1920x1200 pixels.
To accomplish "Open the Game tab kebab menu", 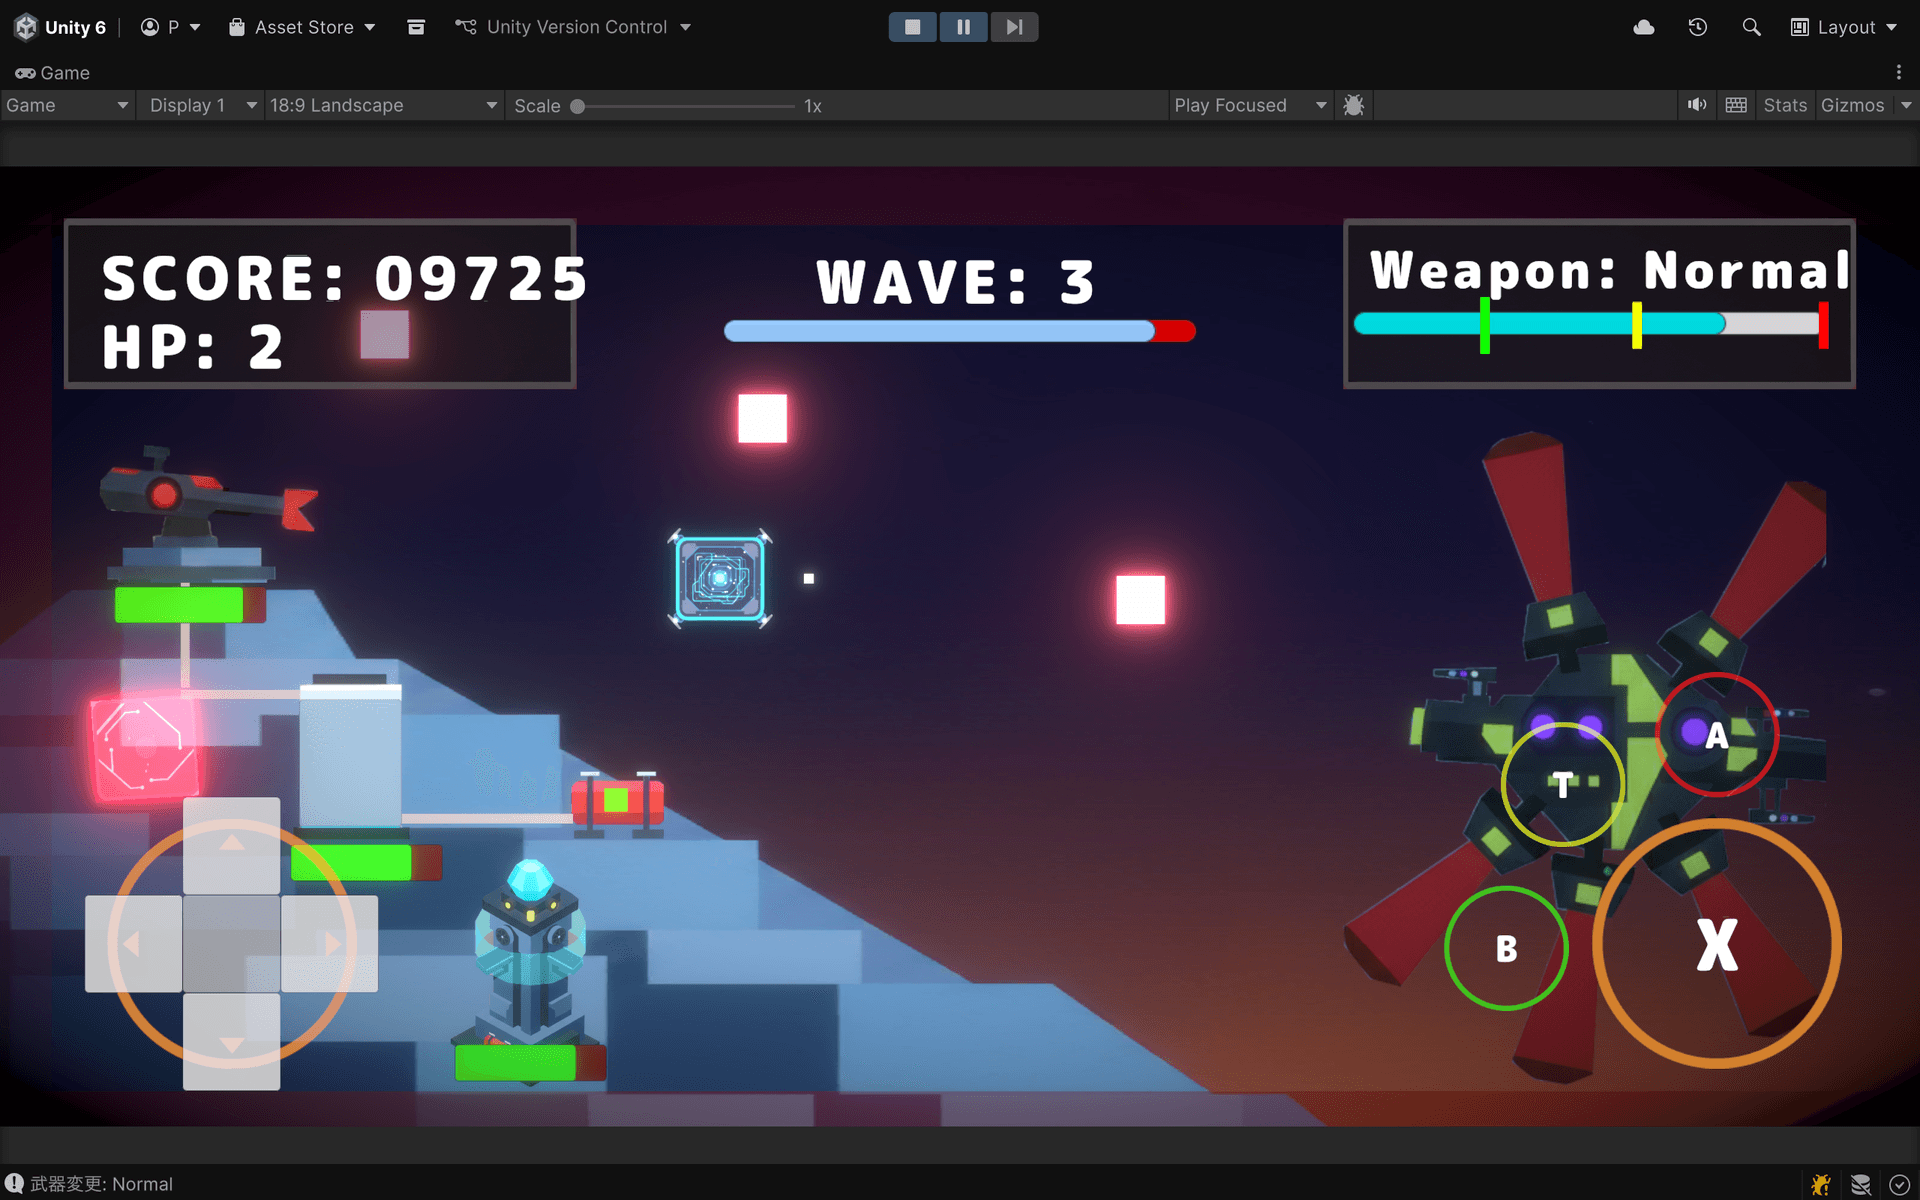I will click(1899, 72).
